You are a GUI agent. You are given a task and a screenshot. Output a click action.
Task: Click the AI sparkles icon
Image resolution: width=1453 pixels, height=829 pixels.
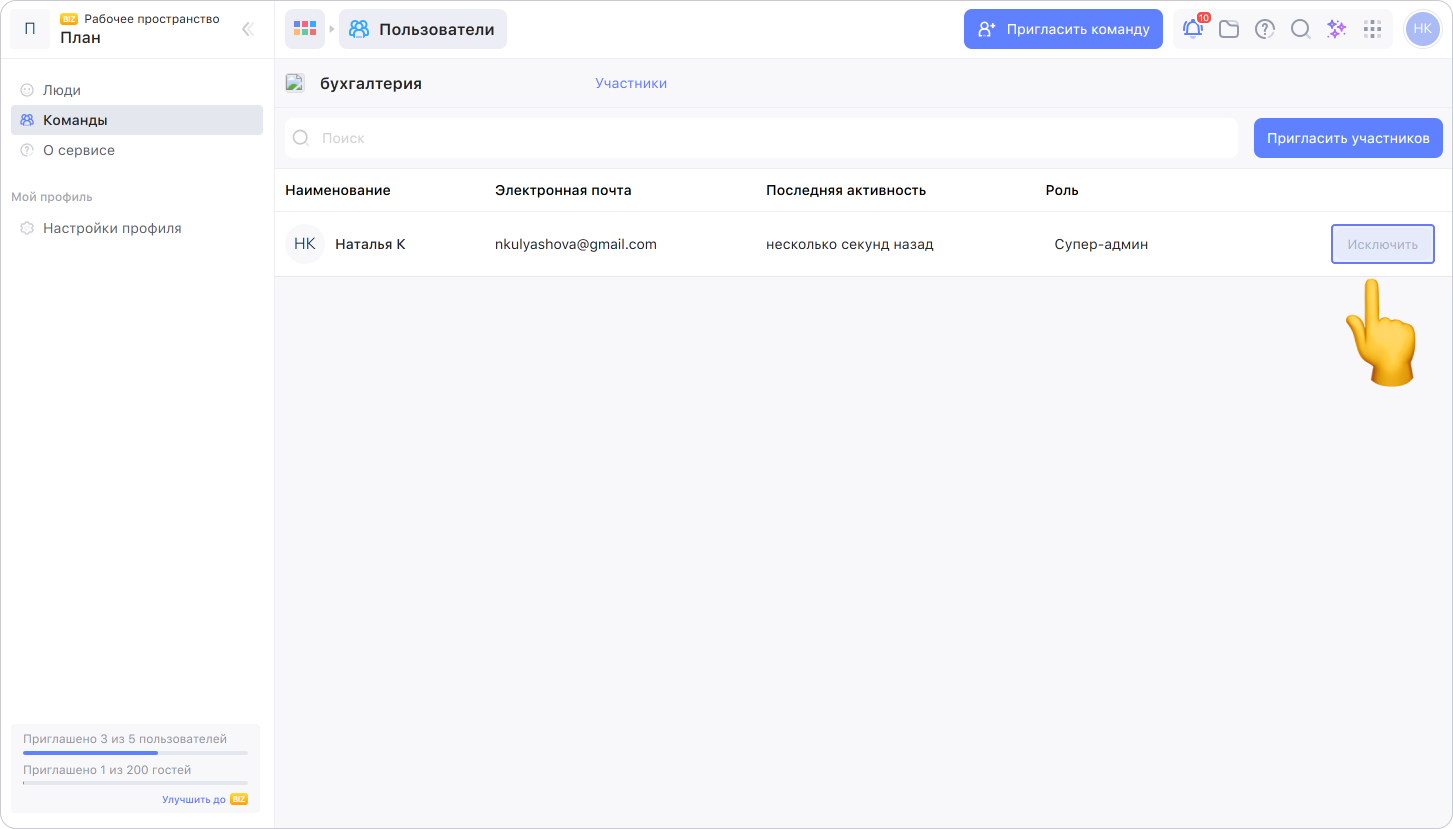pyautogui.click(x=1336, y=29)
